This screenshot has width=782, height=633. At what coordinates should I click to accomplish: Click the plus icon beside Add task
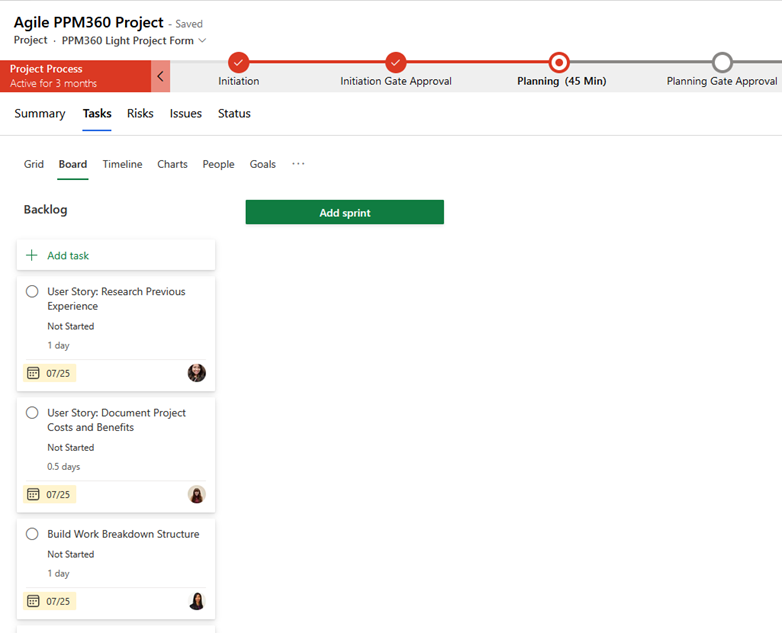(31, 255)
